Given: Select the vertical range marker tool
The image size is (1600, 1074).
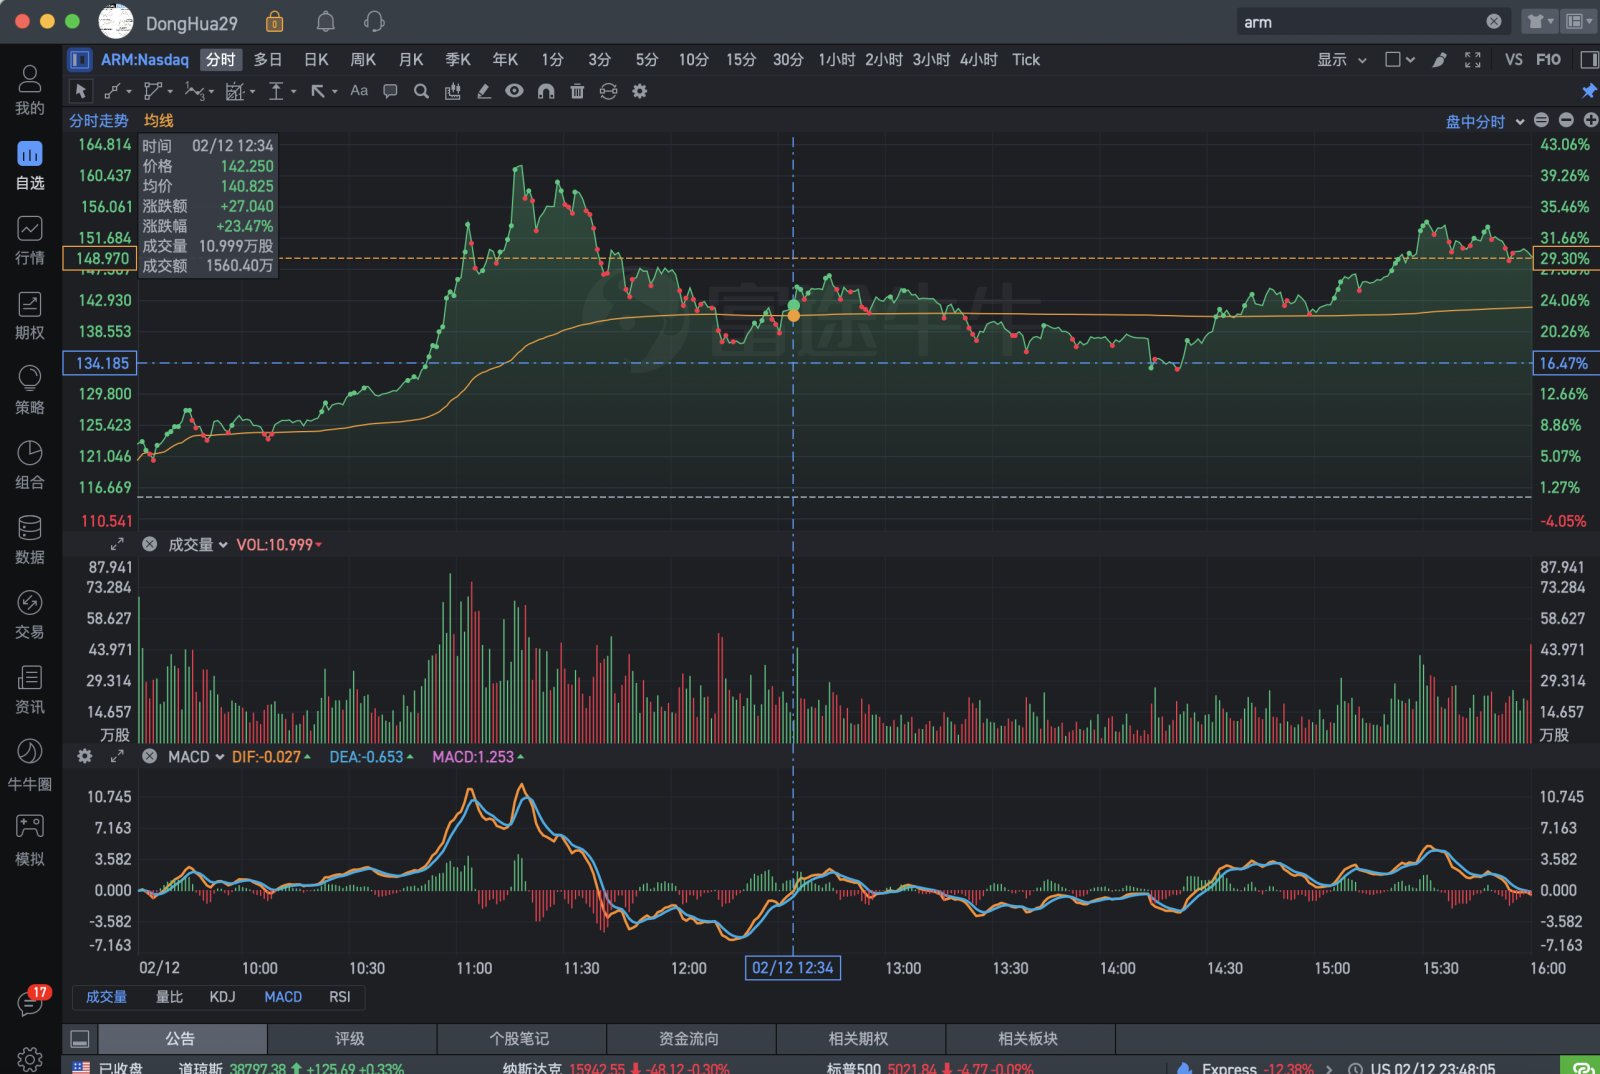Looking at the screenshot, I should (276, 91).
